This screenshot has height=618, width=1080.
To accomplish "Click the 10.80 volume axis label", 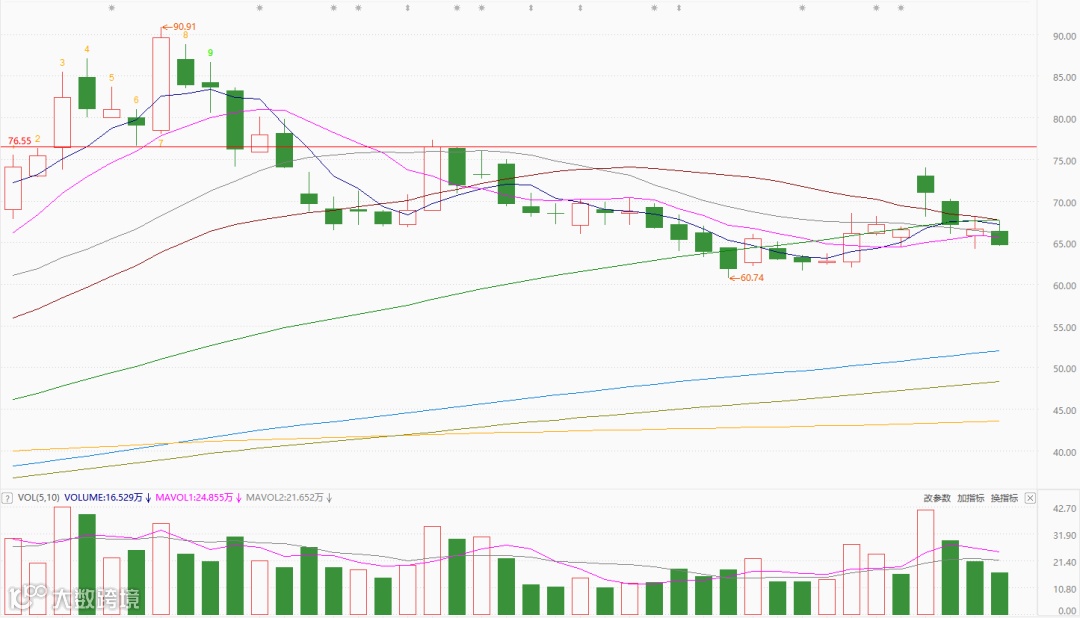I will (x=1064, y=589).
